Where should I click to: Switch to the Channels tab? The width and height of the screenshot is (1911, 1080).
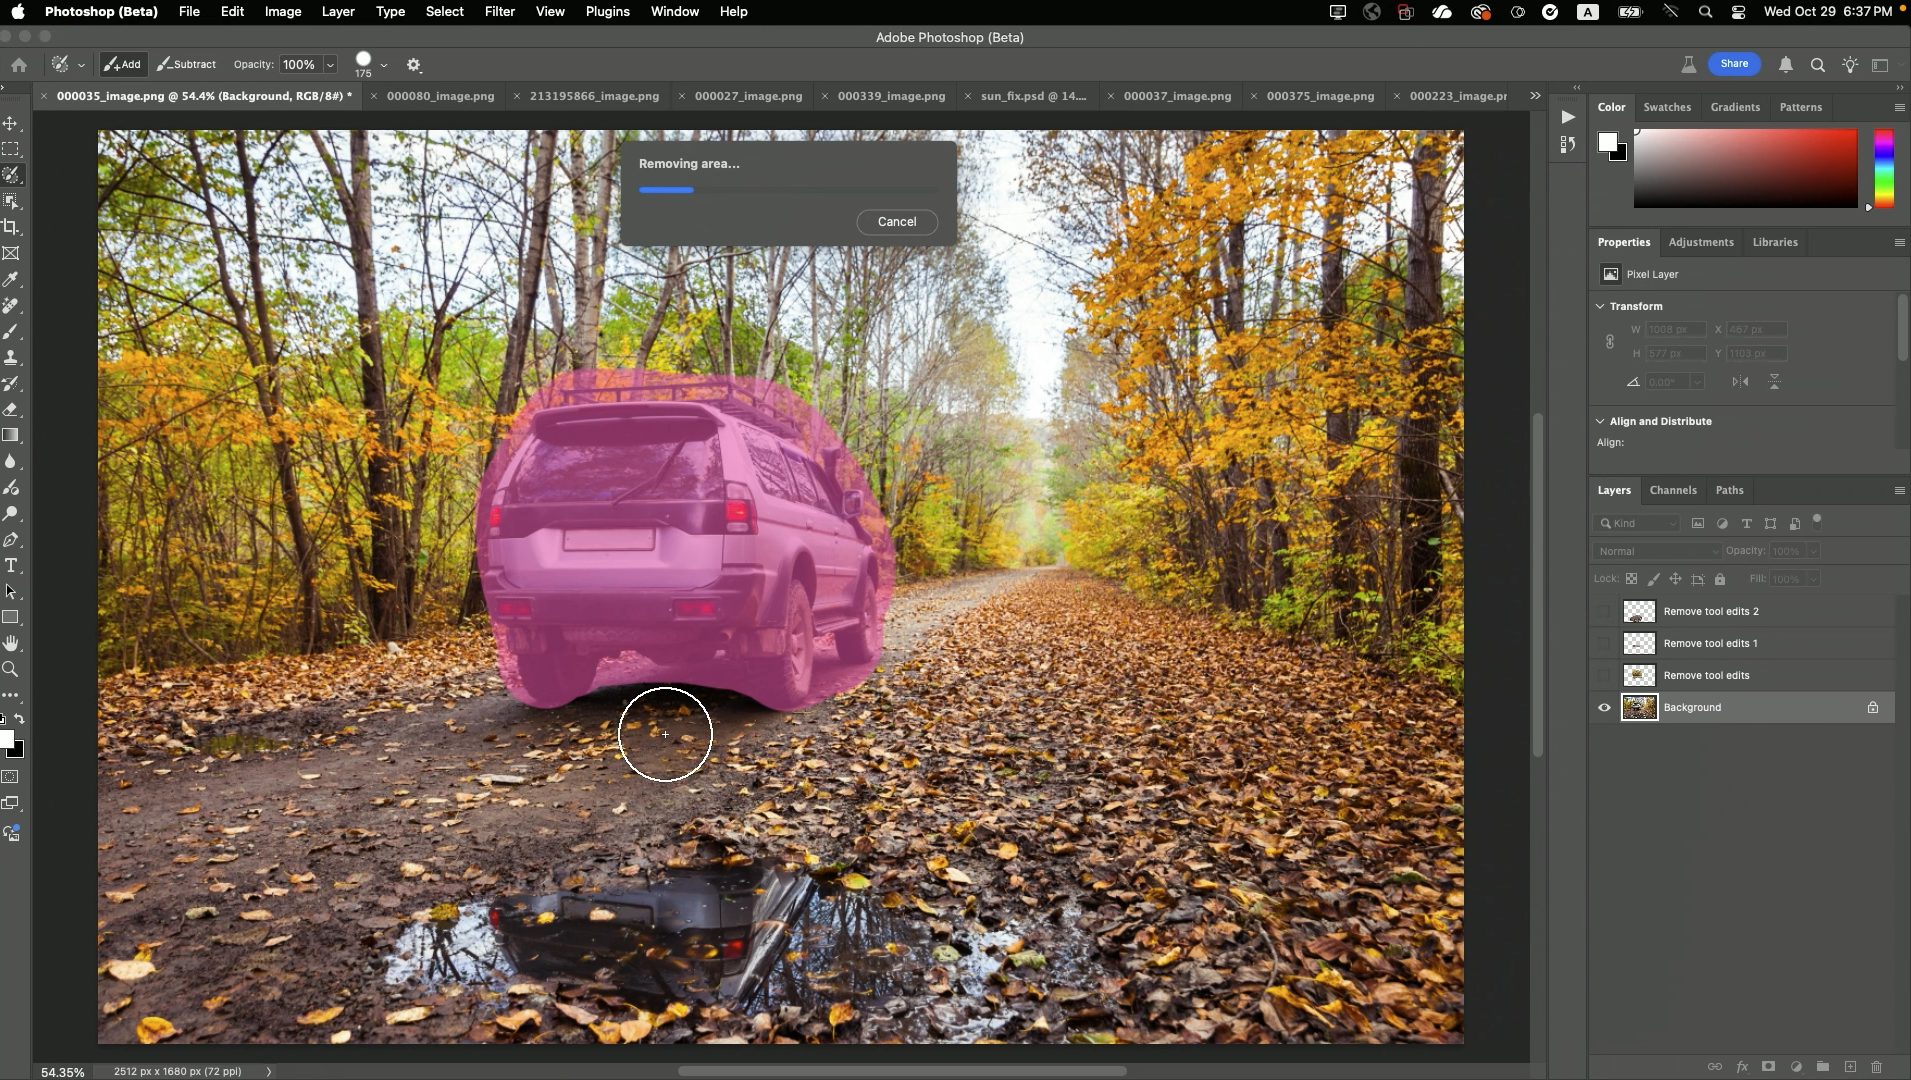(1672, 491)
